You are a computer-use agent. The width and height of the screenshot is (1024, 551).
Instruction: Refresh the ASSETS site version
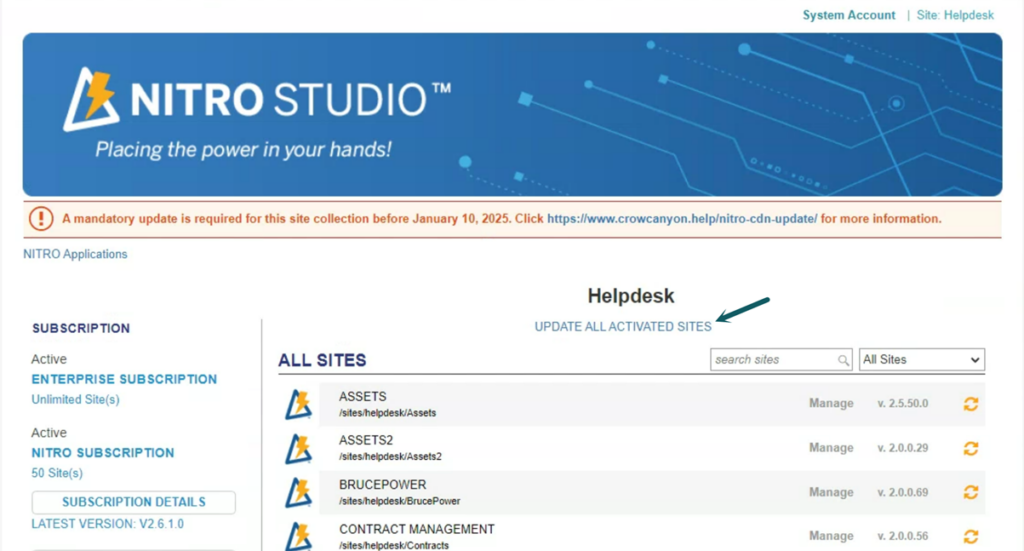pos(971,404)
